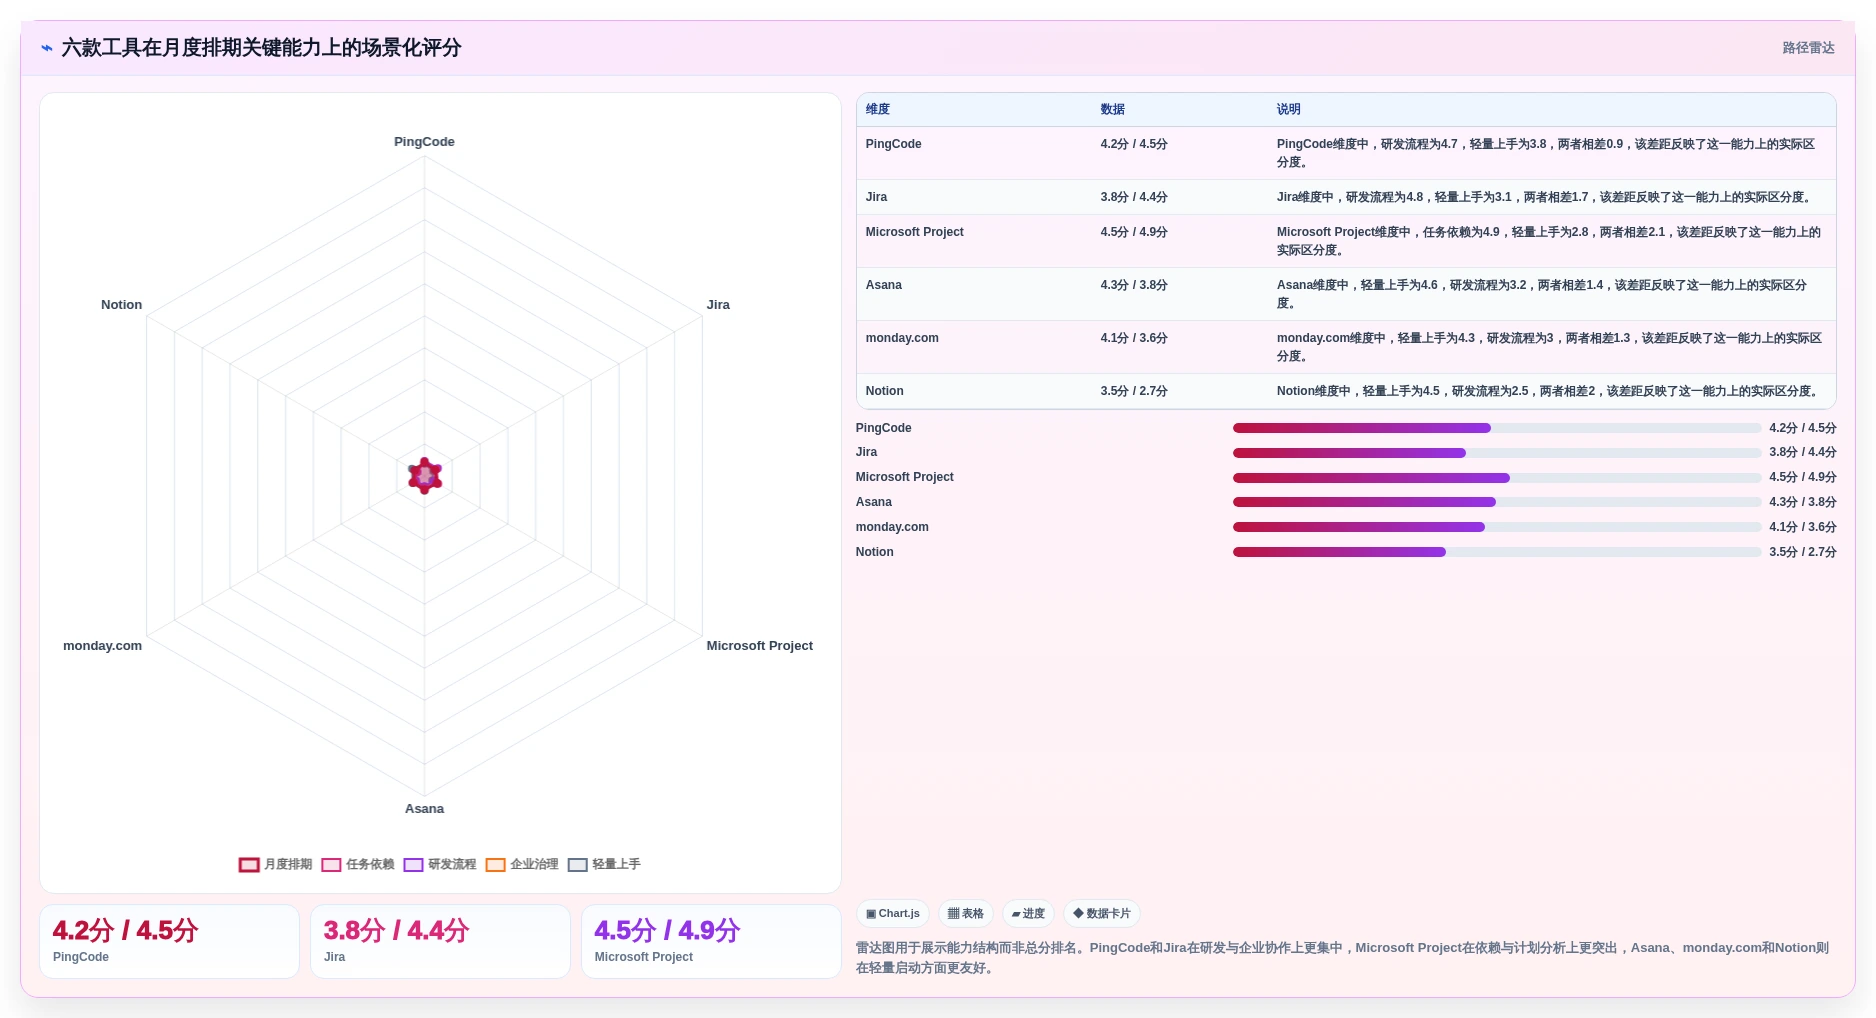Select the Asana table row name

point(884,285)
